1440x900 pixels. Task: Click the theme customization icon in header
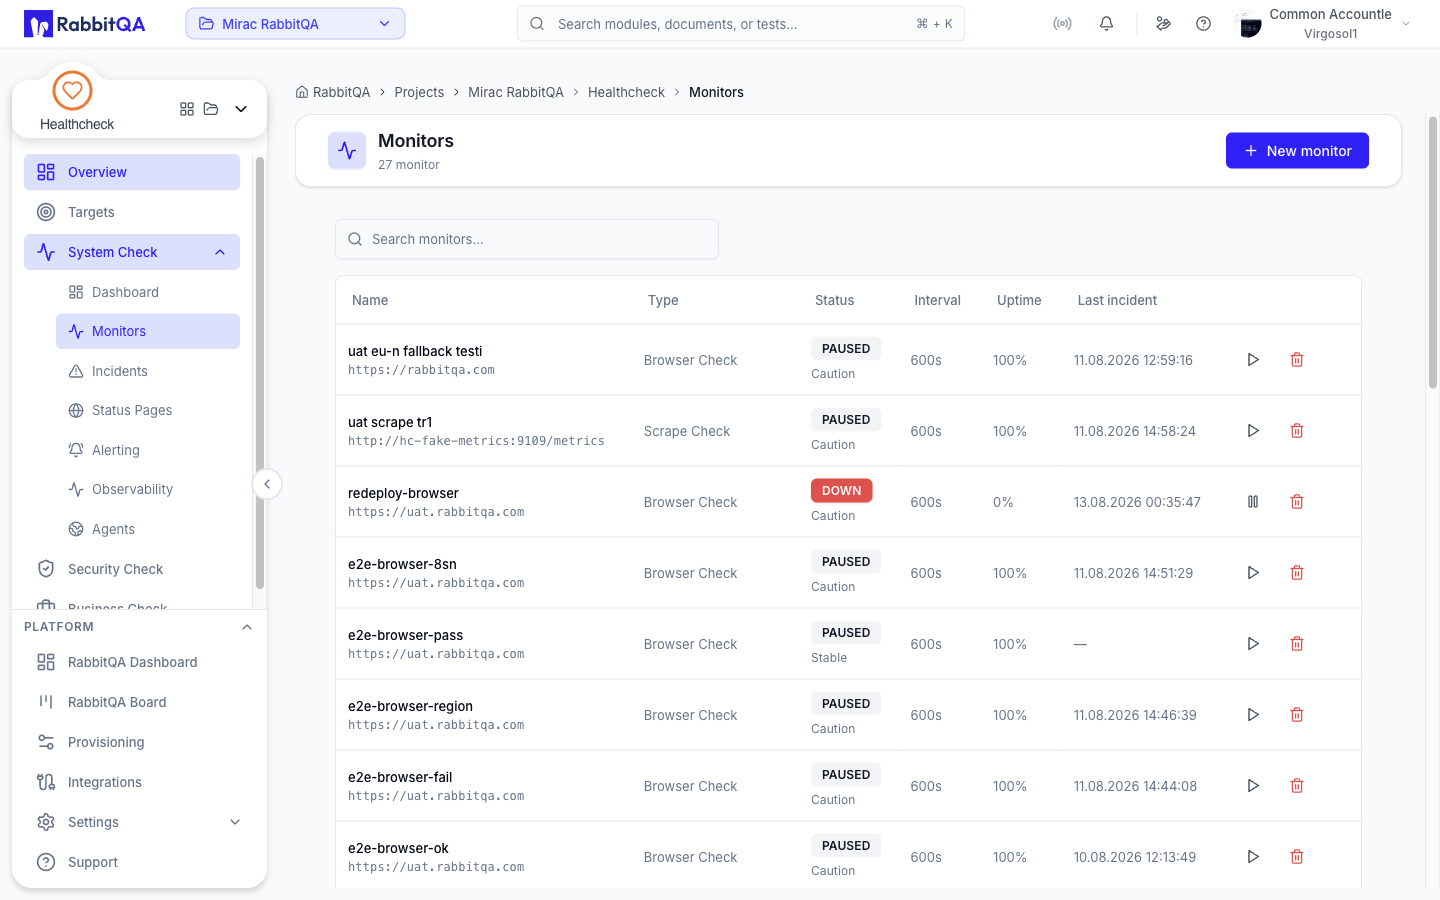coord(1163,24)
